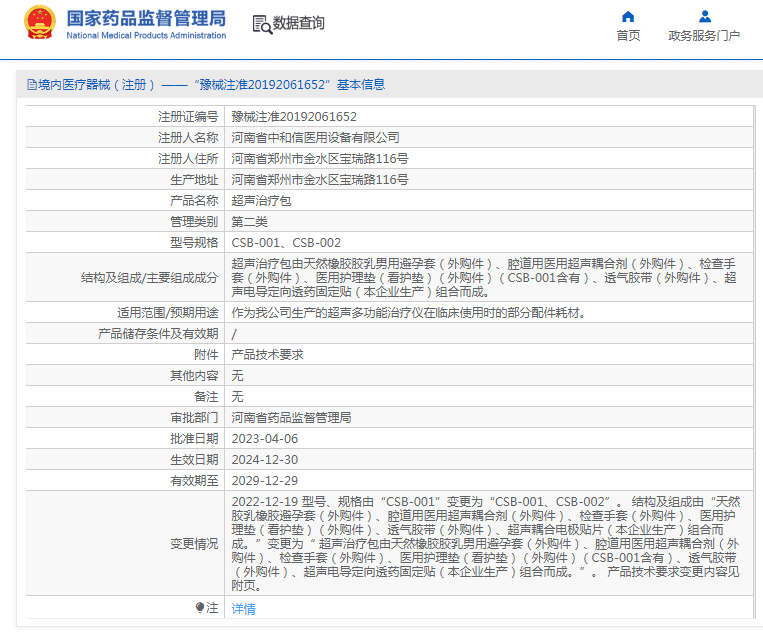The width and height of the screenshot is (763, 637).
Task: Select the 其他内容 value 无
Action: tap(237, 375)
